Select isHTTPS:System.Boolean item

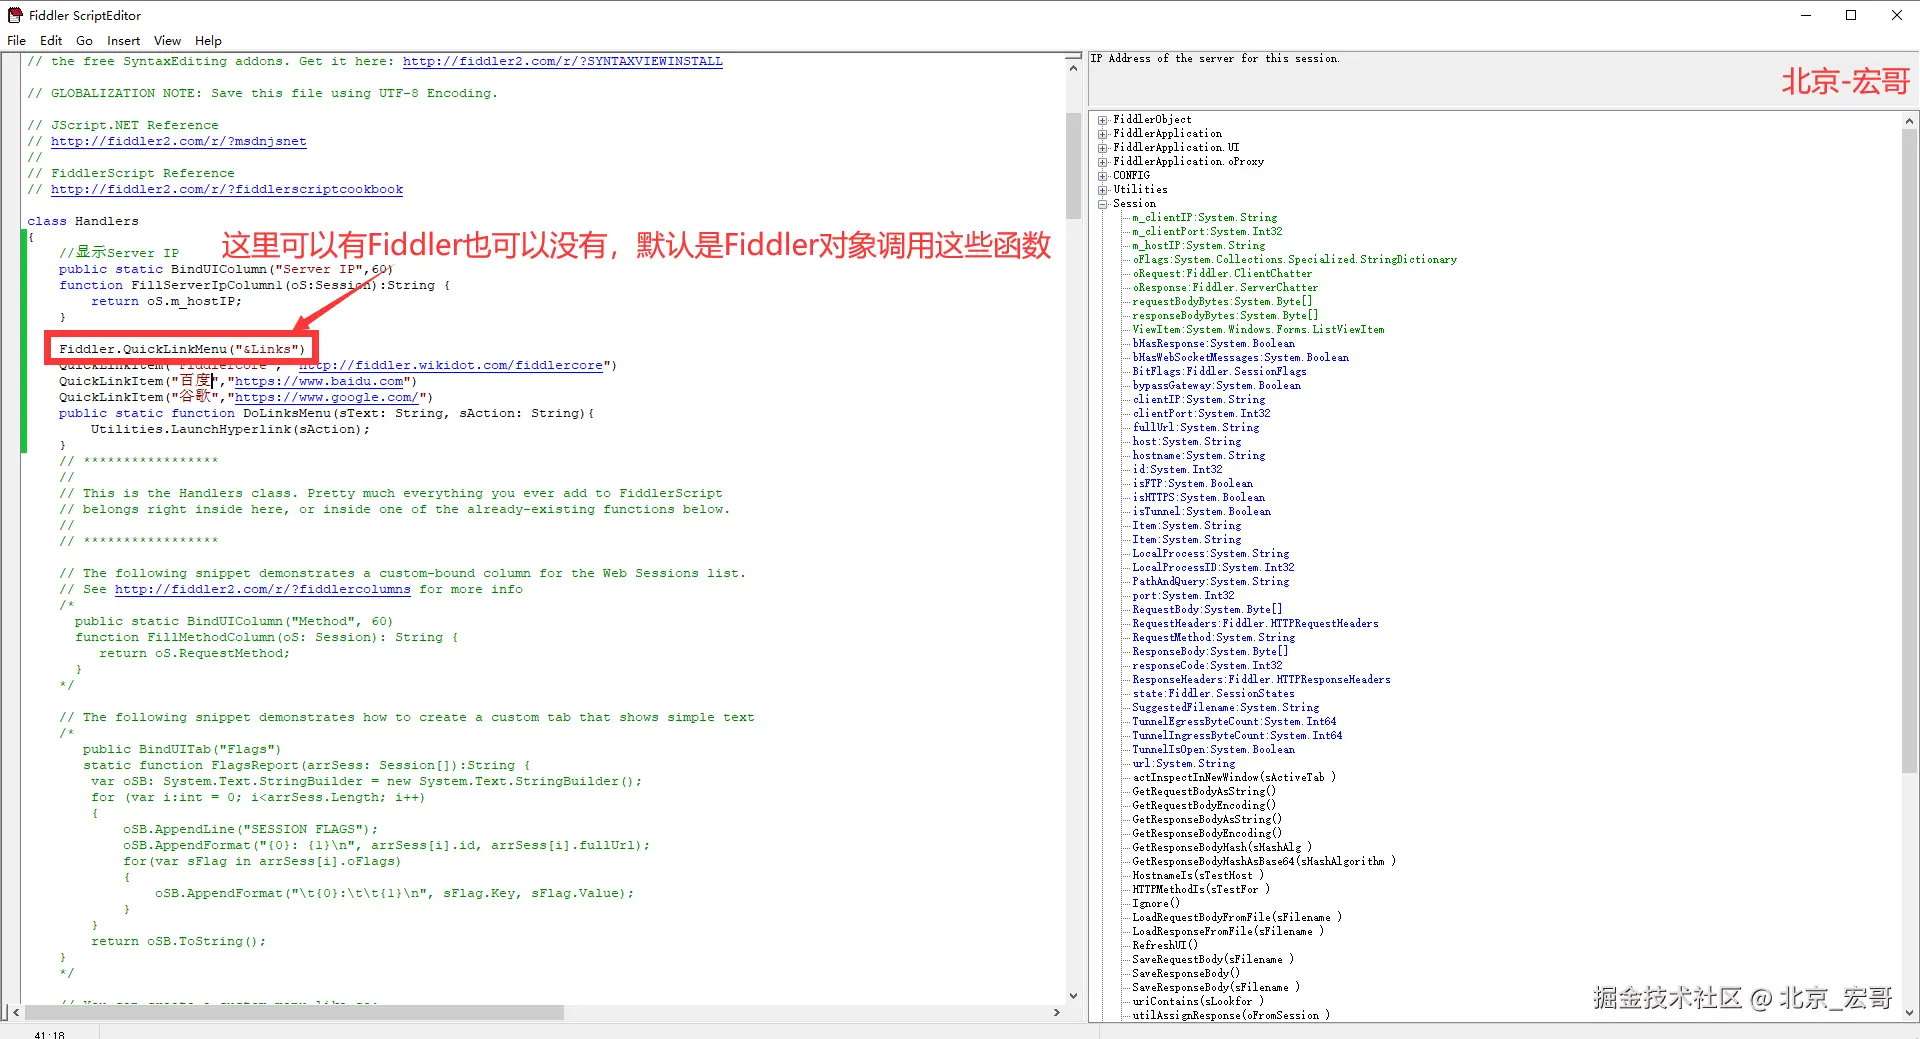coord(1198,498)
